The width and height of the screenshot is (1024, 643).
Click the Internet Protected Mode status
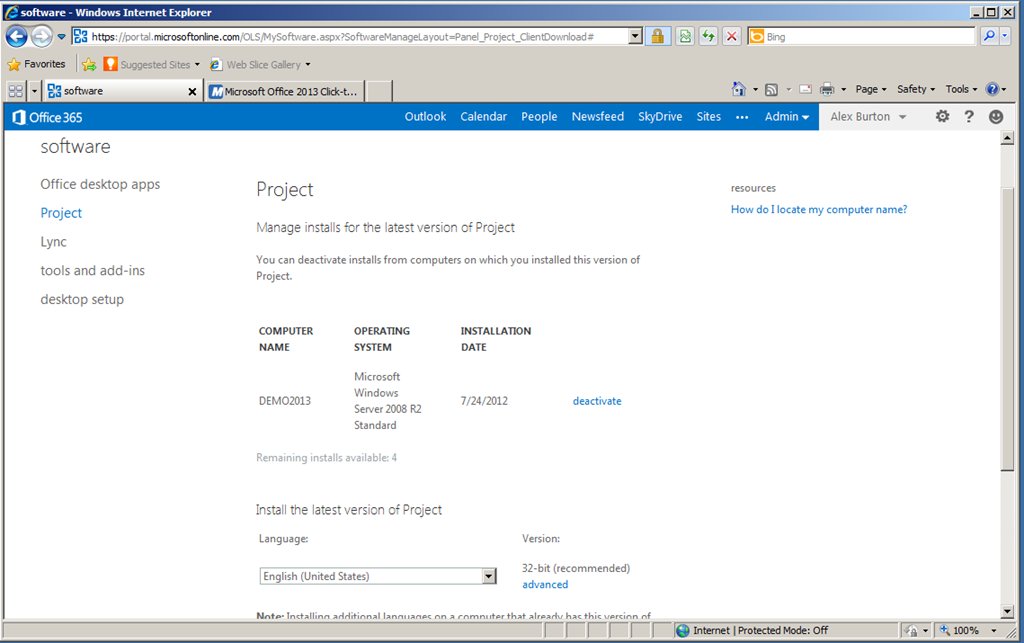(760, 630)
